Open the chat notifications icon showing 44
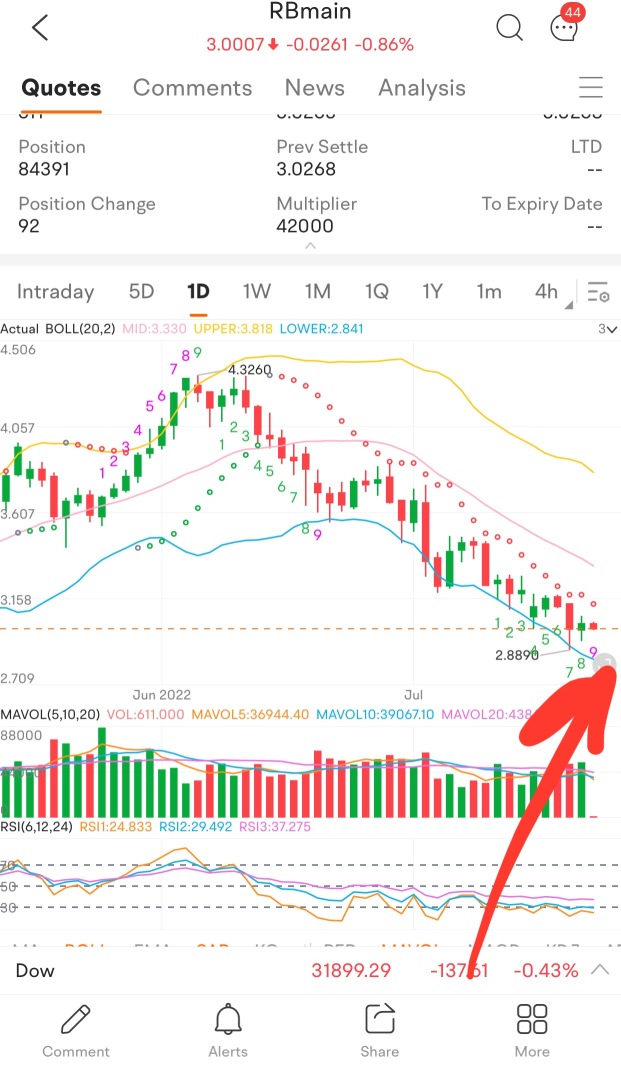This screenshot has height=1068, width=621. (565, 28)
